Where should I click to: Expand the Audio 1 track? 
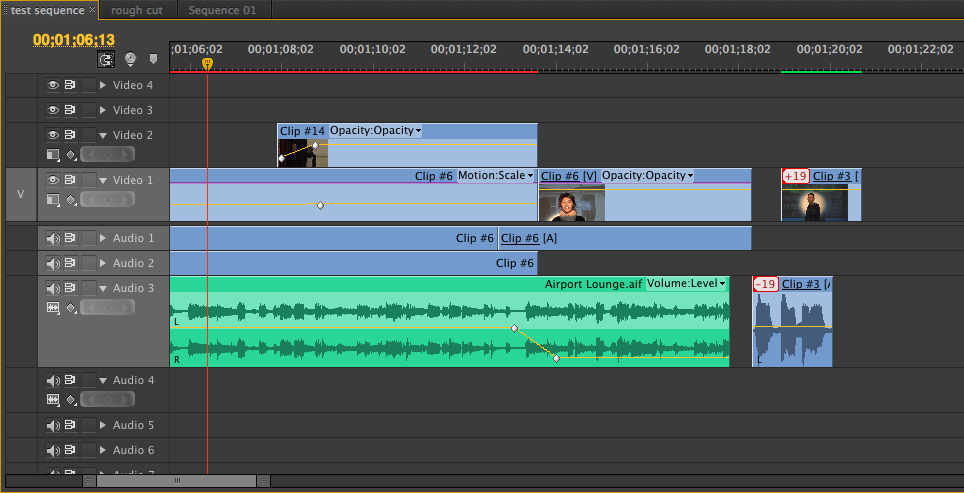tap(103, 238)
